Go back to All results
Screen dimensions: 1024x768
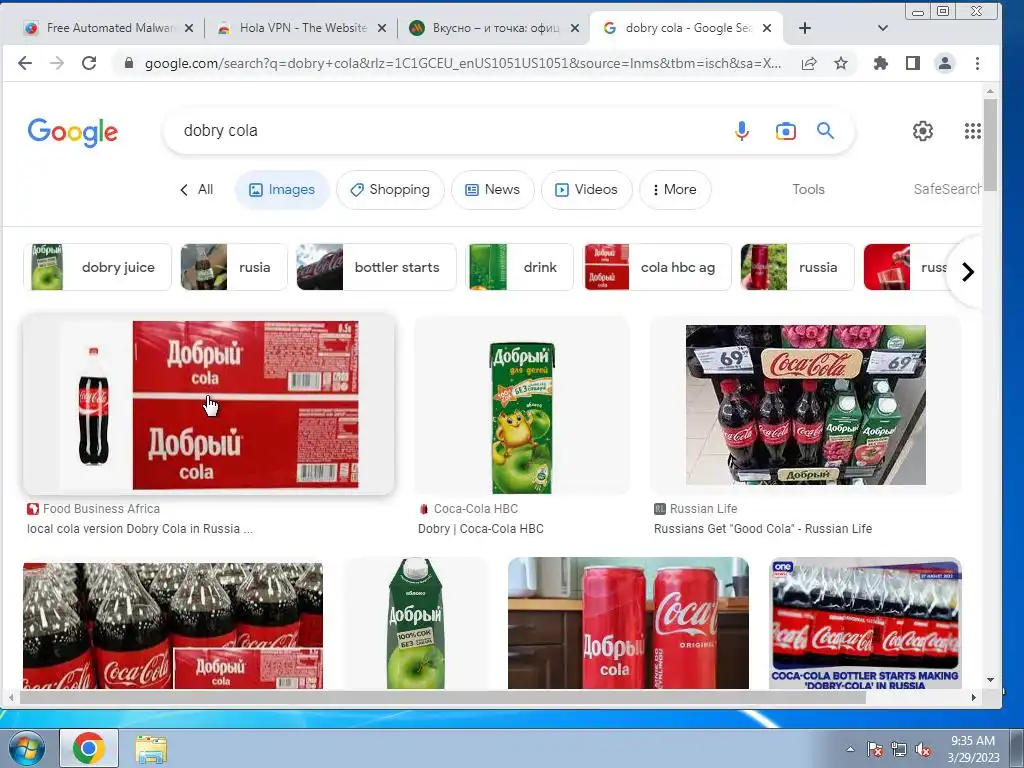click(x=197, y=189)
